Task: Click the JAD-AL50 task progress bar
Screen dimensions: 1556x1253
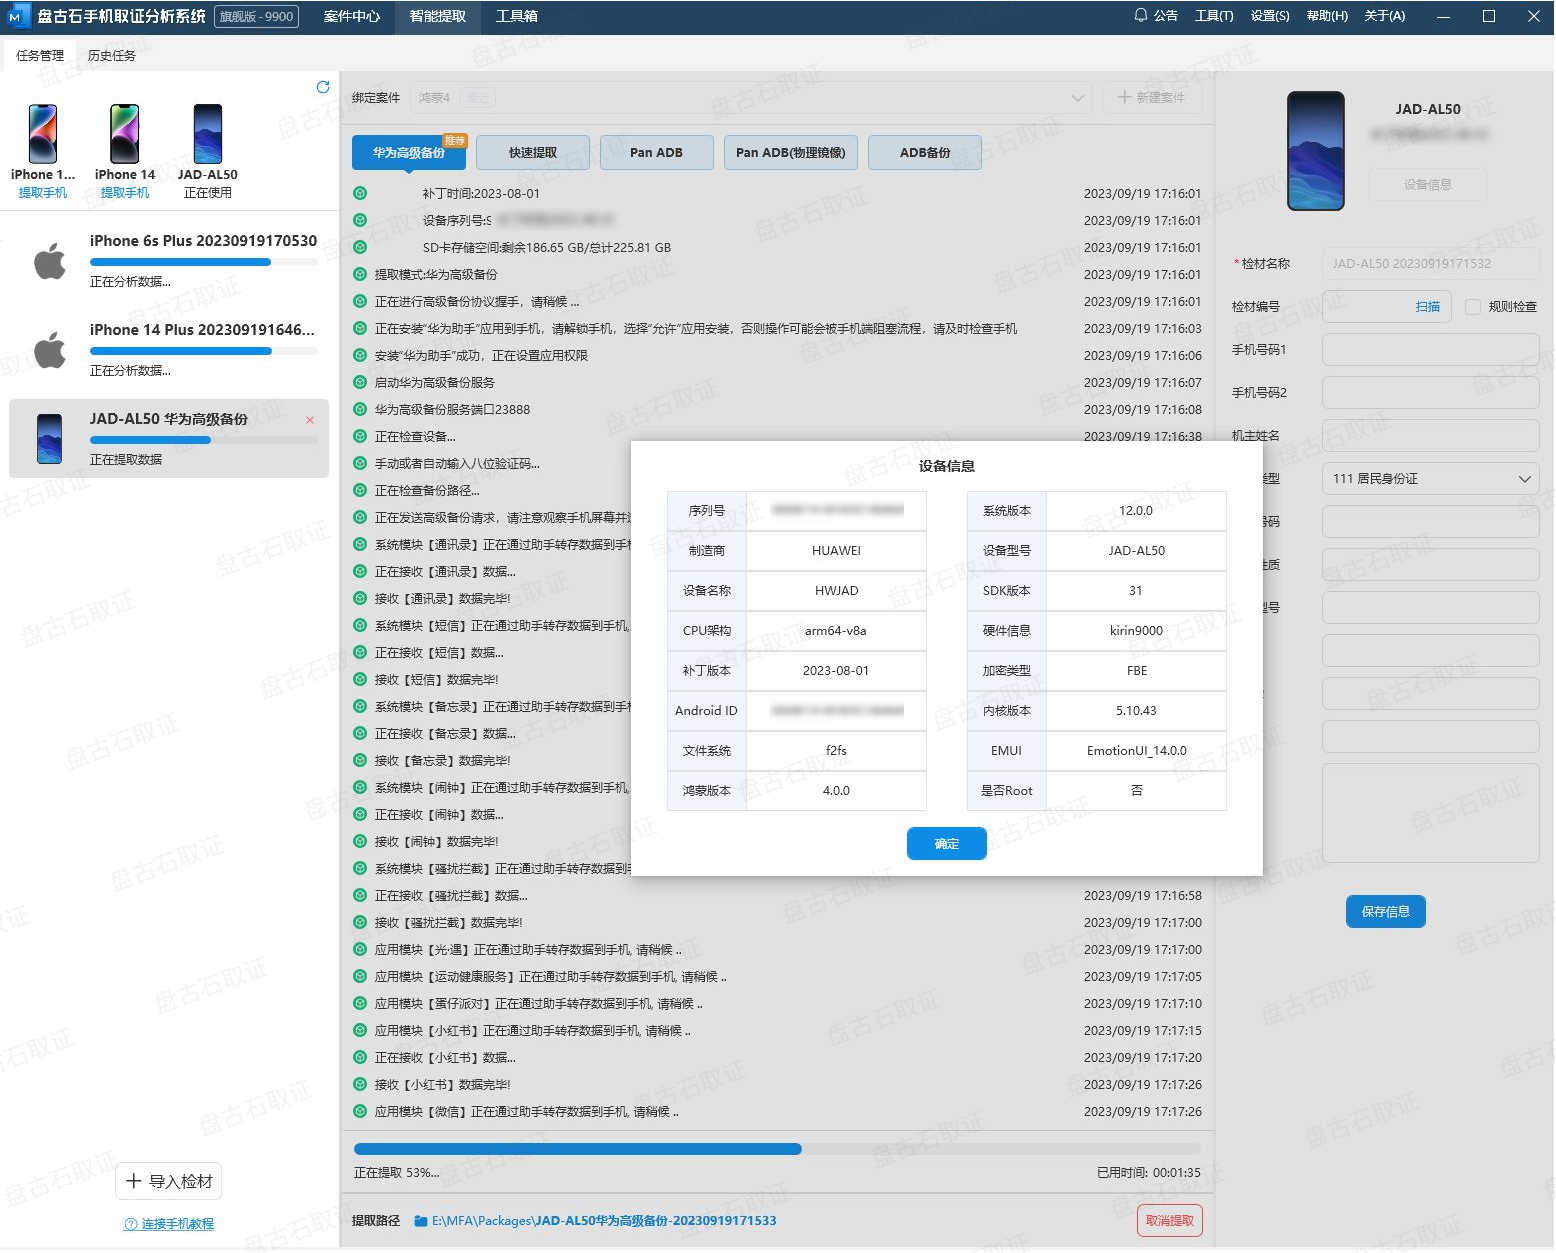Action: pos(204,440)
